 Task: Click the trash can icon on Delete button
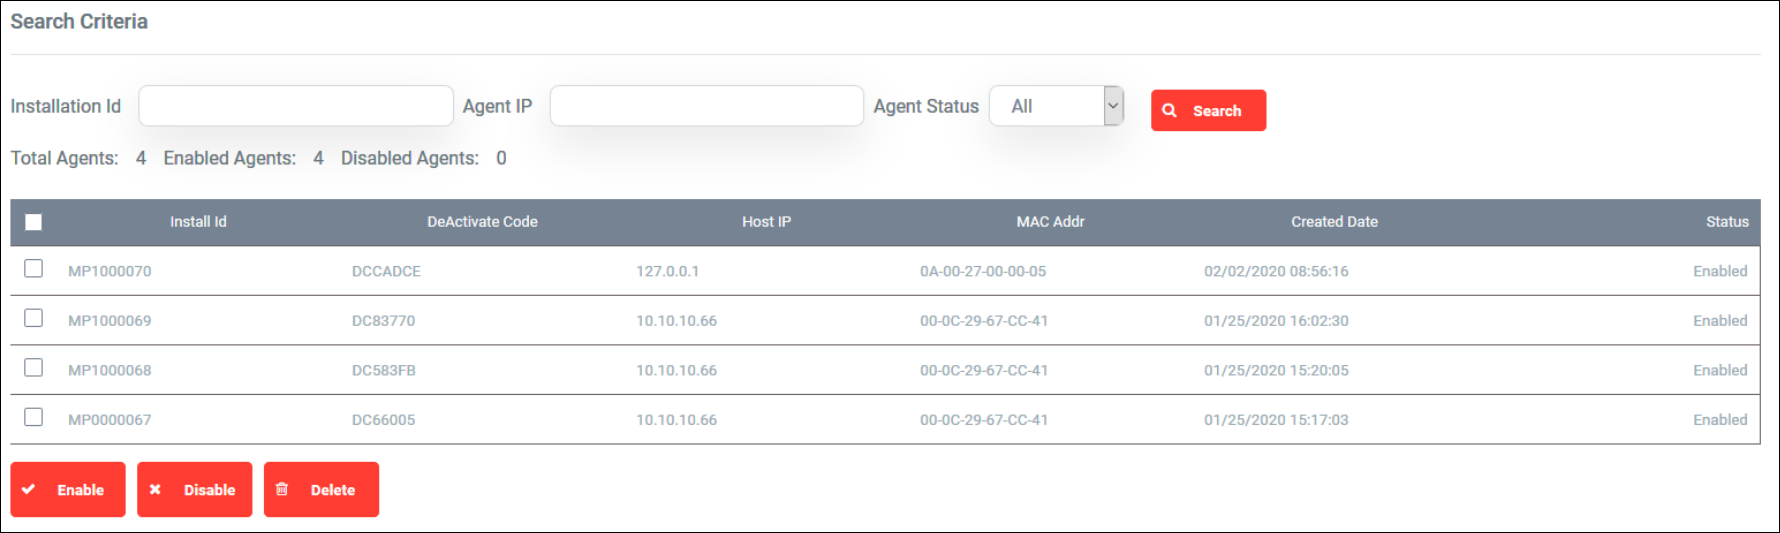click(282, 489)
